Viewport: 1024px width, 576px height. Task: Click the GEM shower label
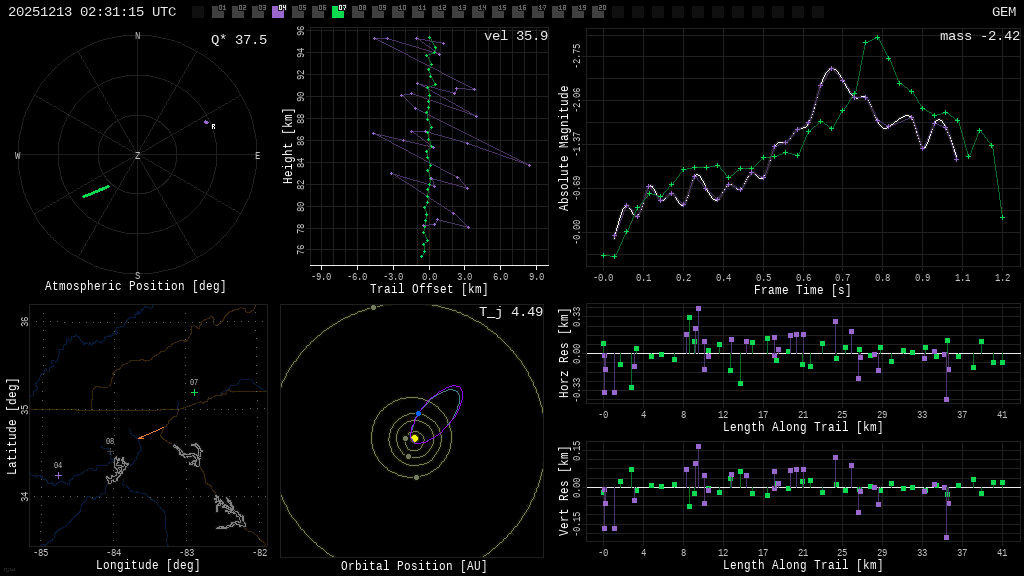point(1003,12)
